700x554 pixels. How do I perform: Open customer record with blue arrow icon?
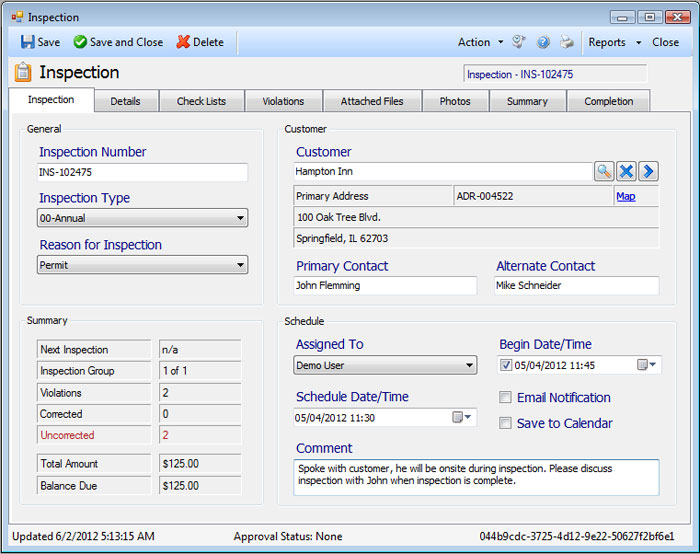pyautogui.click(x=649, y=171)
